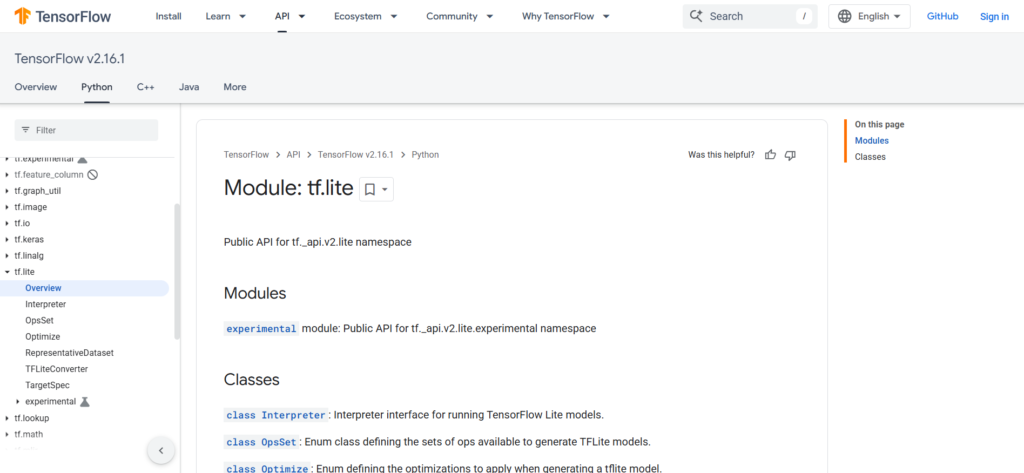This screenshot has width=1024, height=473.
Task: Select Optimize in the sidebar
Action: coord(42,336)
